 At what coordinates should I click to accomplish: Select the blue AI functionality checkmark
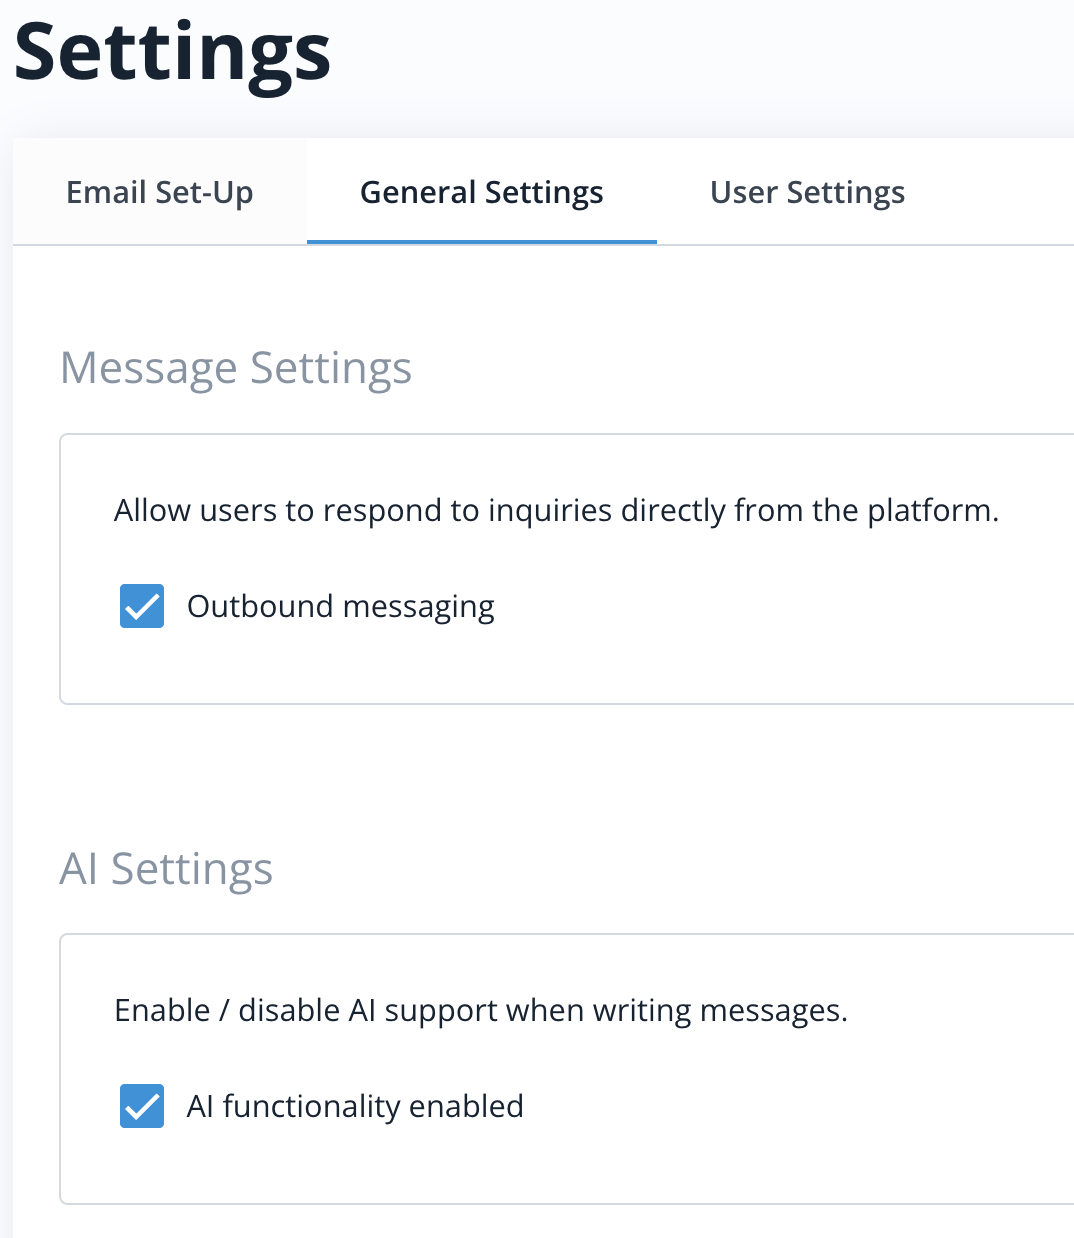coord(141,1106)
